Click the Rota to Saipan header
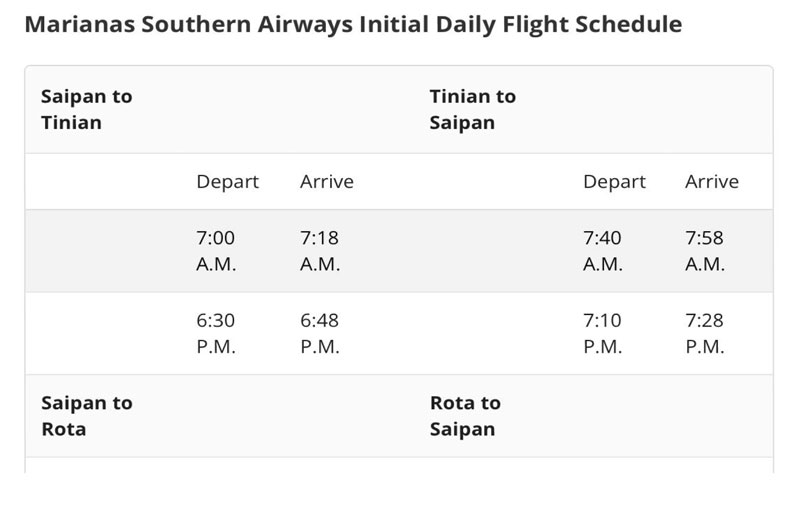 (465, 416)
